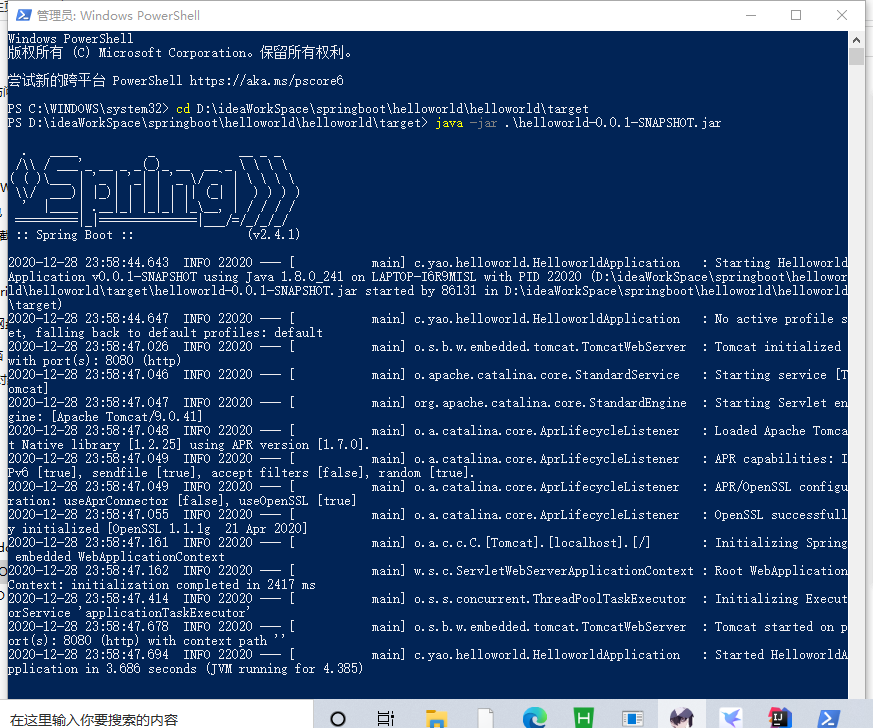Click 'started by 86131' text
The height and width of the screenshot is (728, 873).
420,291
